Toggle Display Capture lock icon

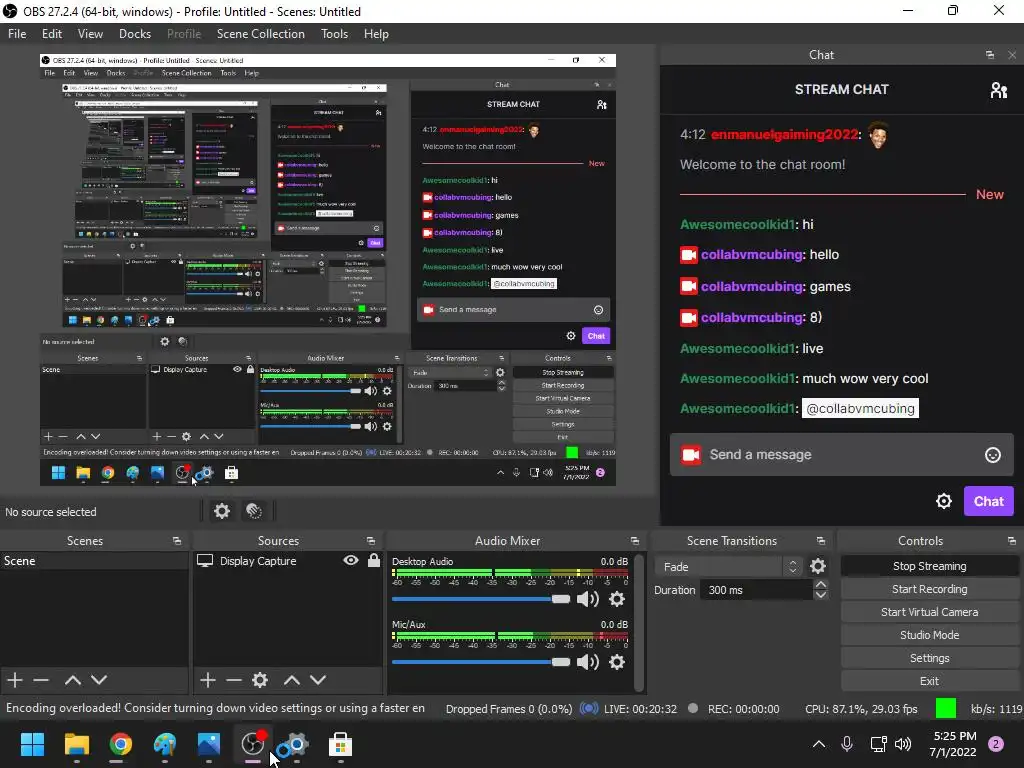coord(374,560)
